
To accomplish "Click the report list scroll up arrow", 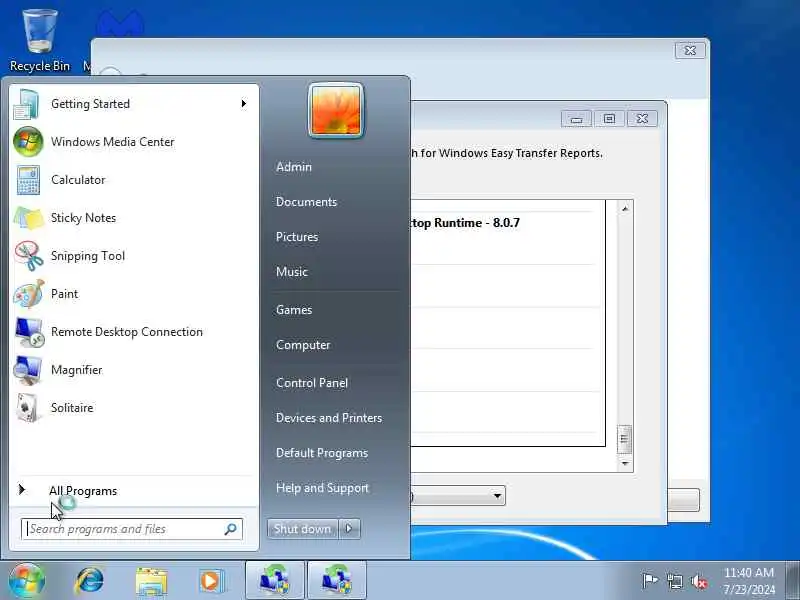I will tap(625, 209).
